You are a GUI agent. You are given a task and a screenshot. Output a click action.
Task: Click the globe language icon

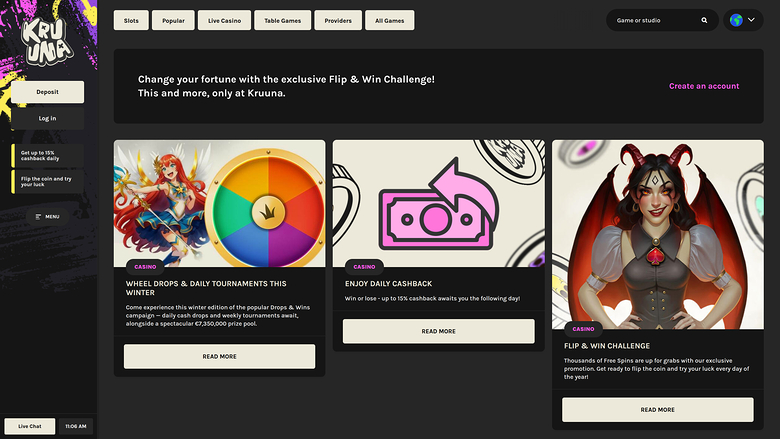[x=737, y=20]
